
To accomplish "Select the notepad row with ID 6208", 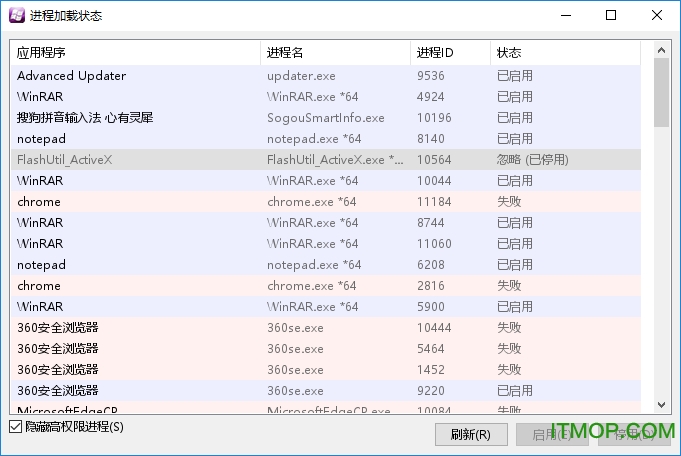I will tap(326, 265).
